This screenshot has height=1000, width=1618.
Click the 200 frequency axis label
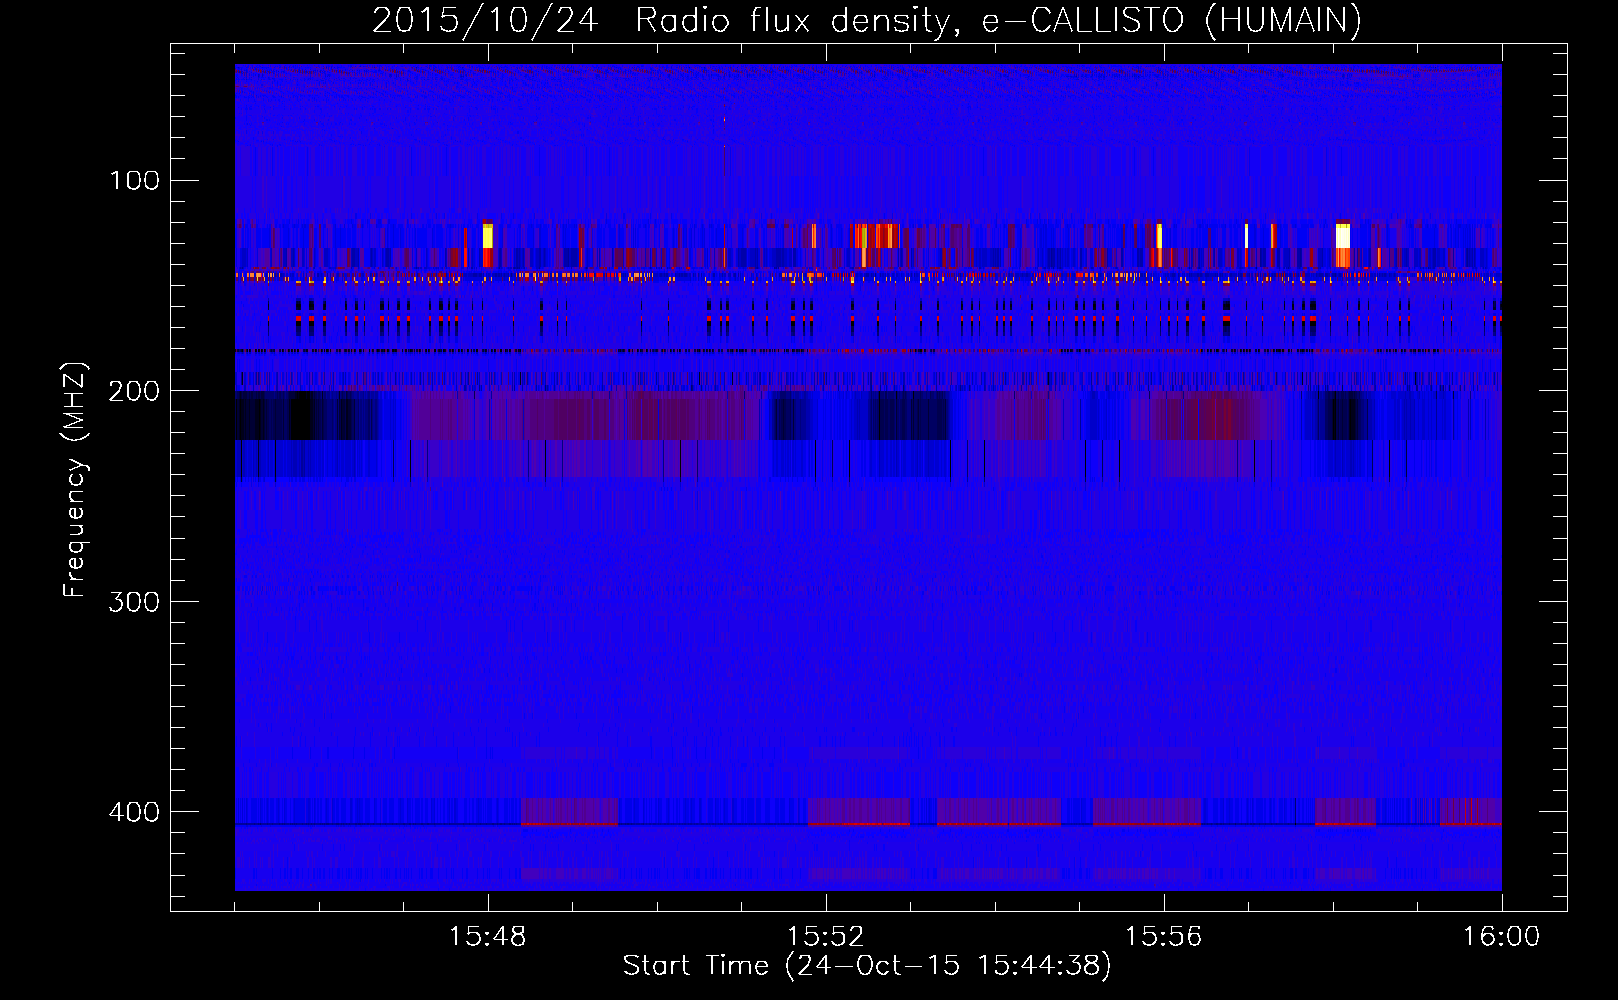pyautogui.click(x=134, y=391)
